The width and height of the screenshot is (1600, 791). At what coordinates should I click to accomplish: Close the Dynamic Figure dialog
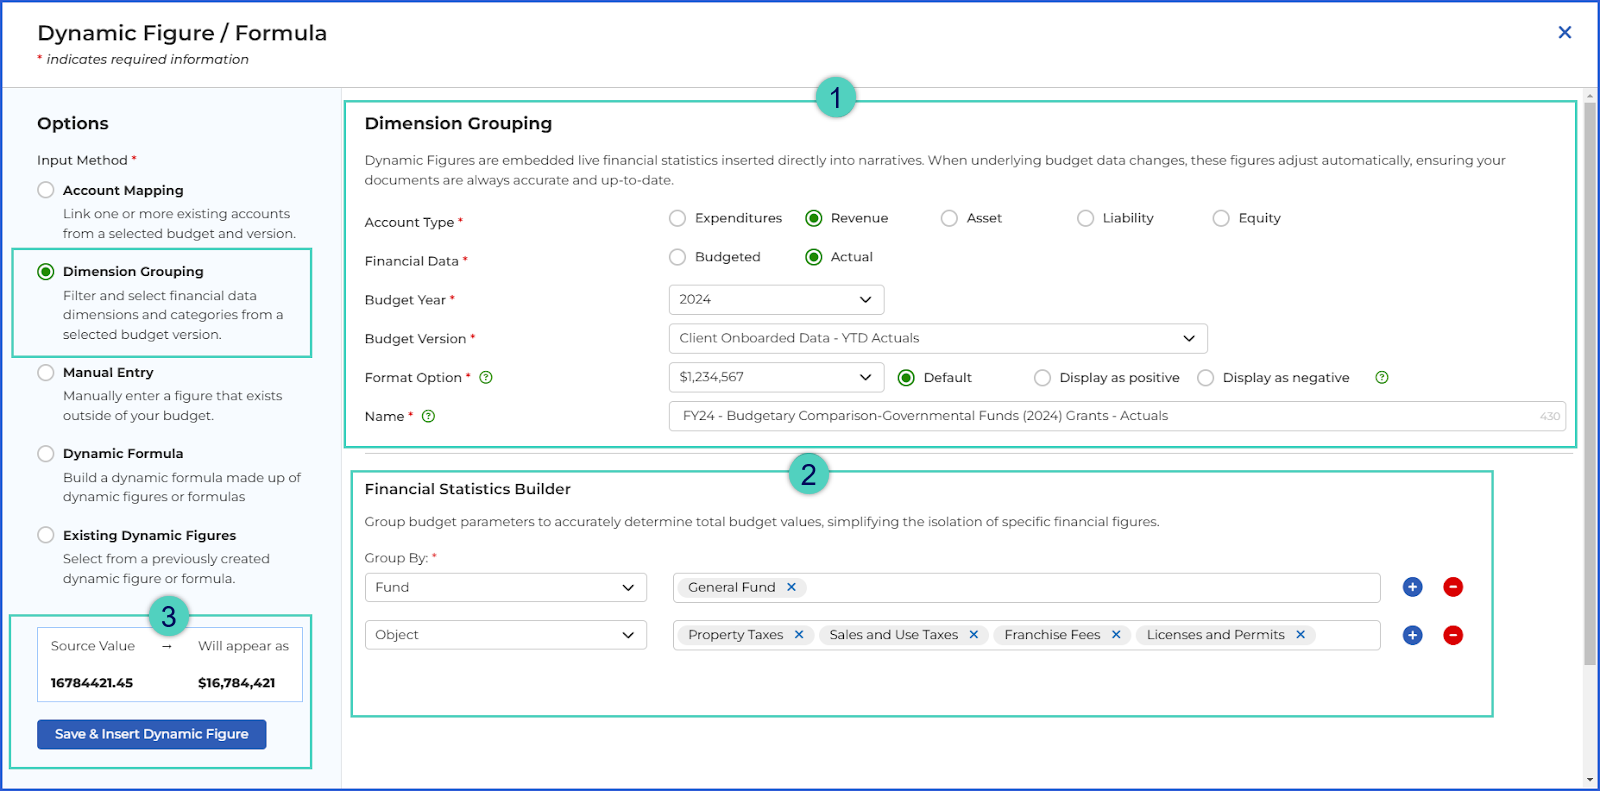(x=1565, y=32)
